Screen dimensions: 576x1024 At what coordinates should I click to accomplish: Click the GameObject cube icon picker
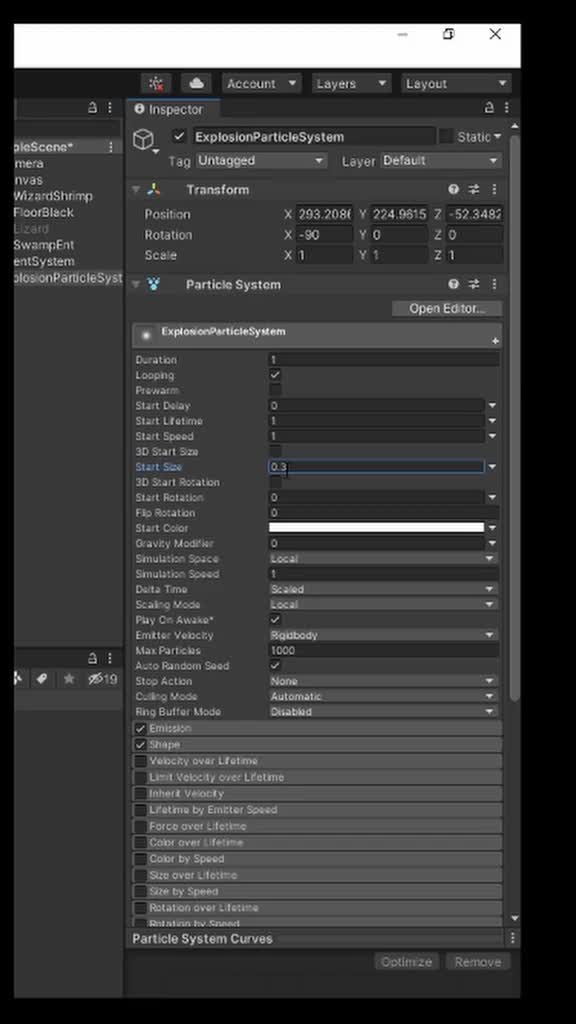[x=144, y=140]
